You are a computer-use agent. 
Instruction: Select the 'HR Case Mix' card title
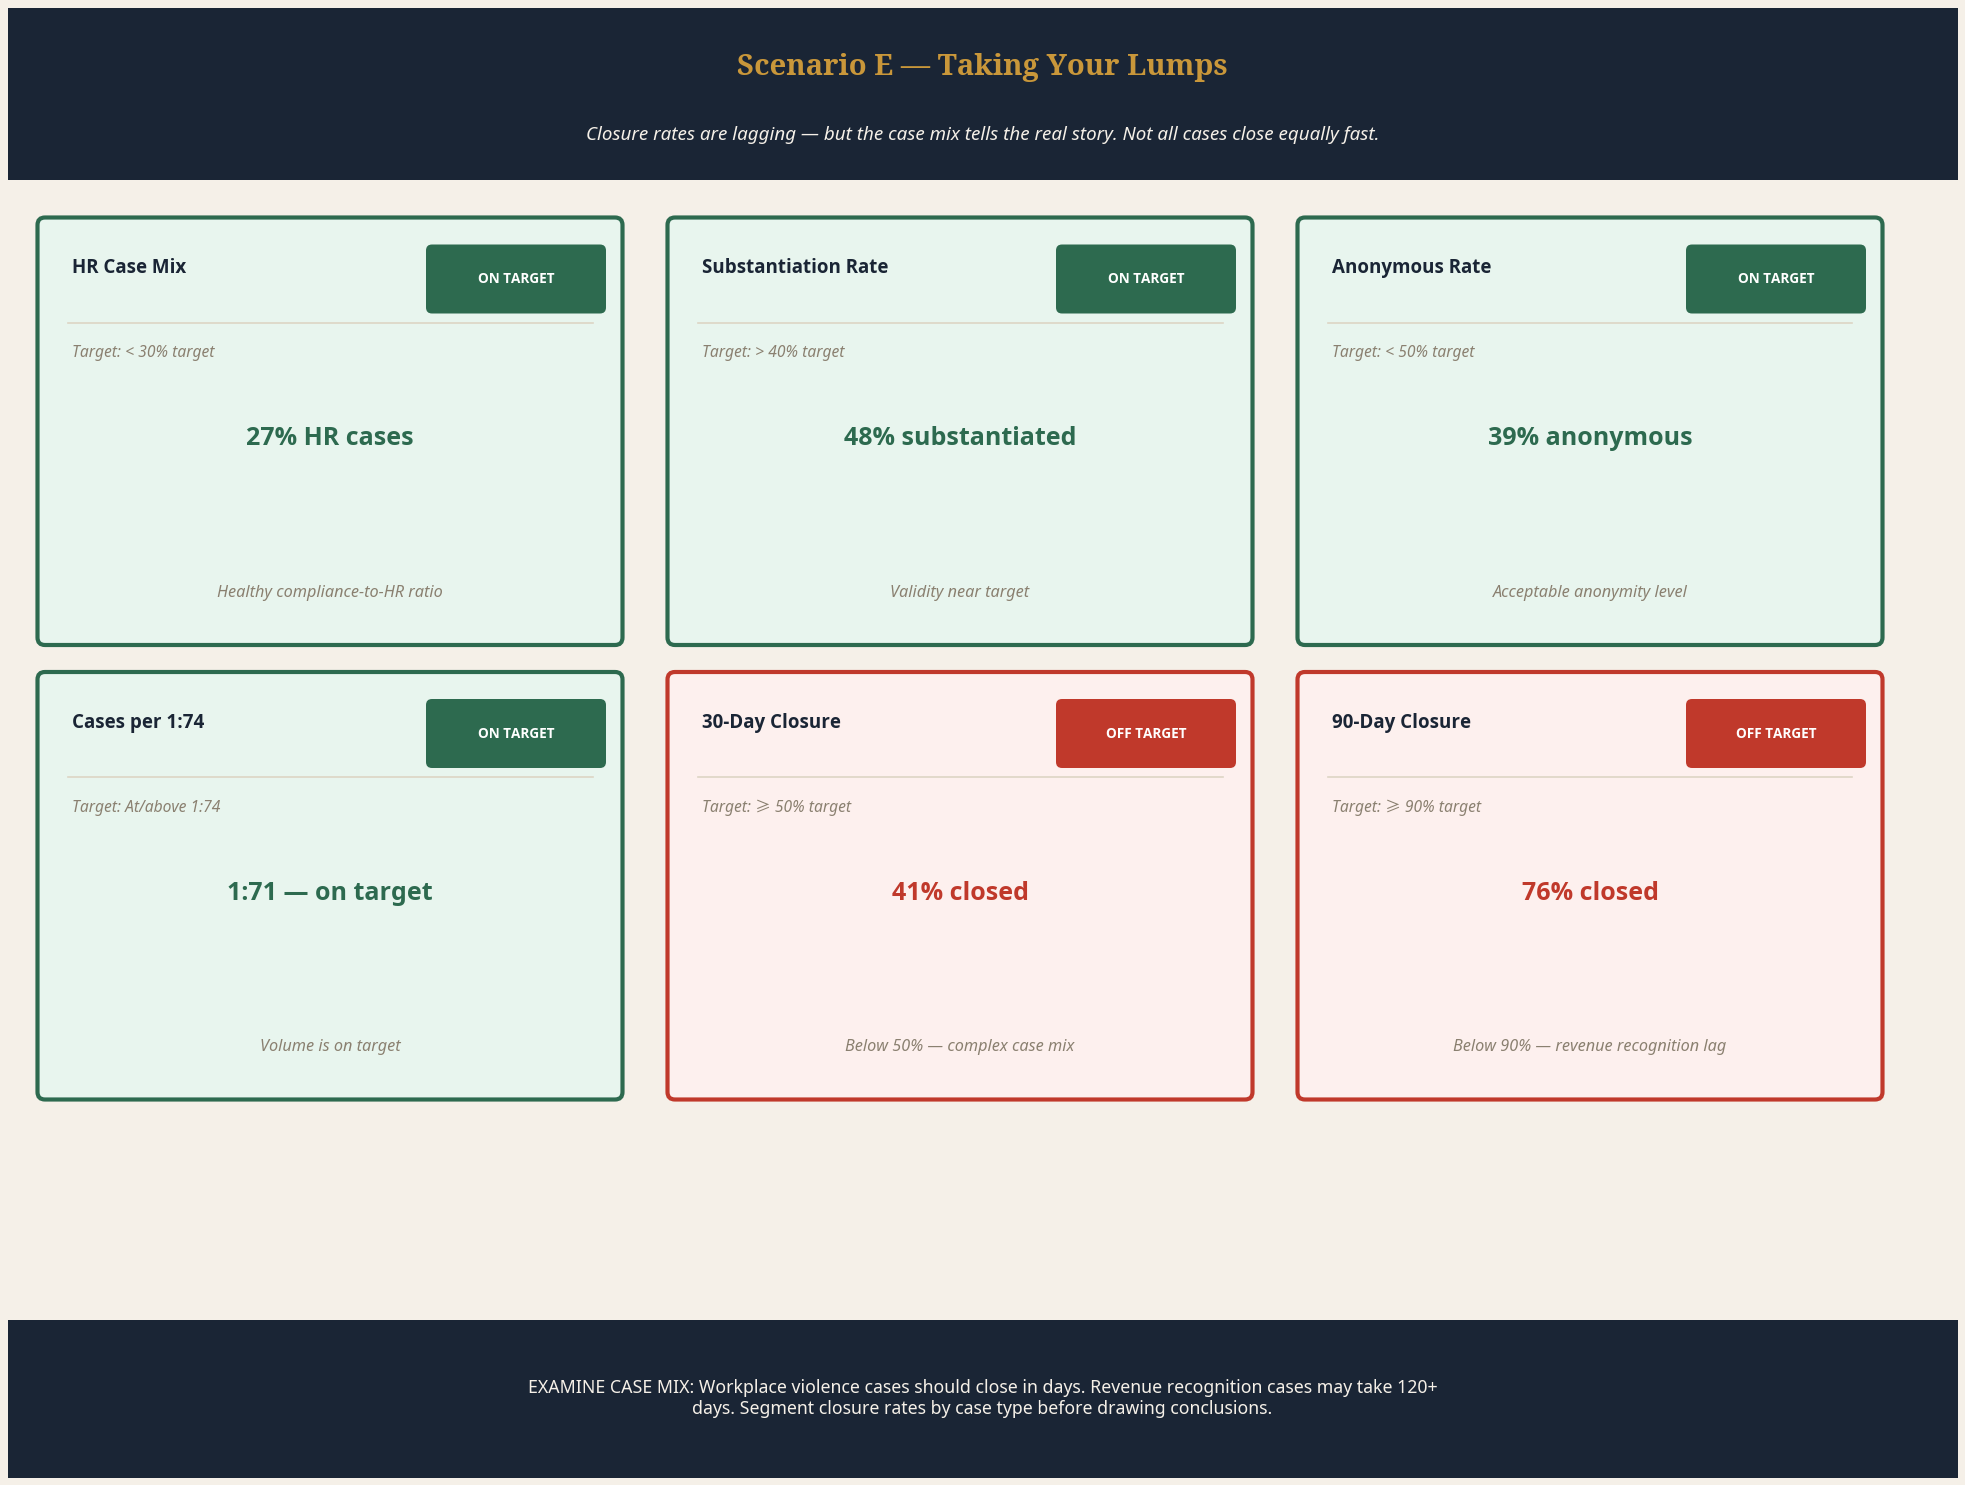pyautogui.click(x=129, y=266)
